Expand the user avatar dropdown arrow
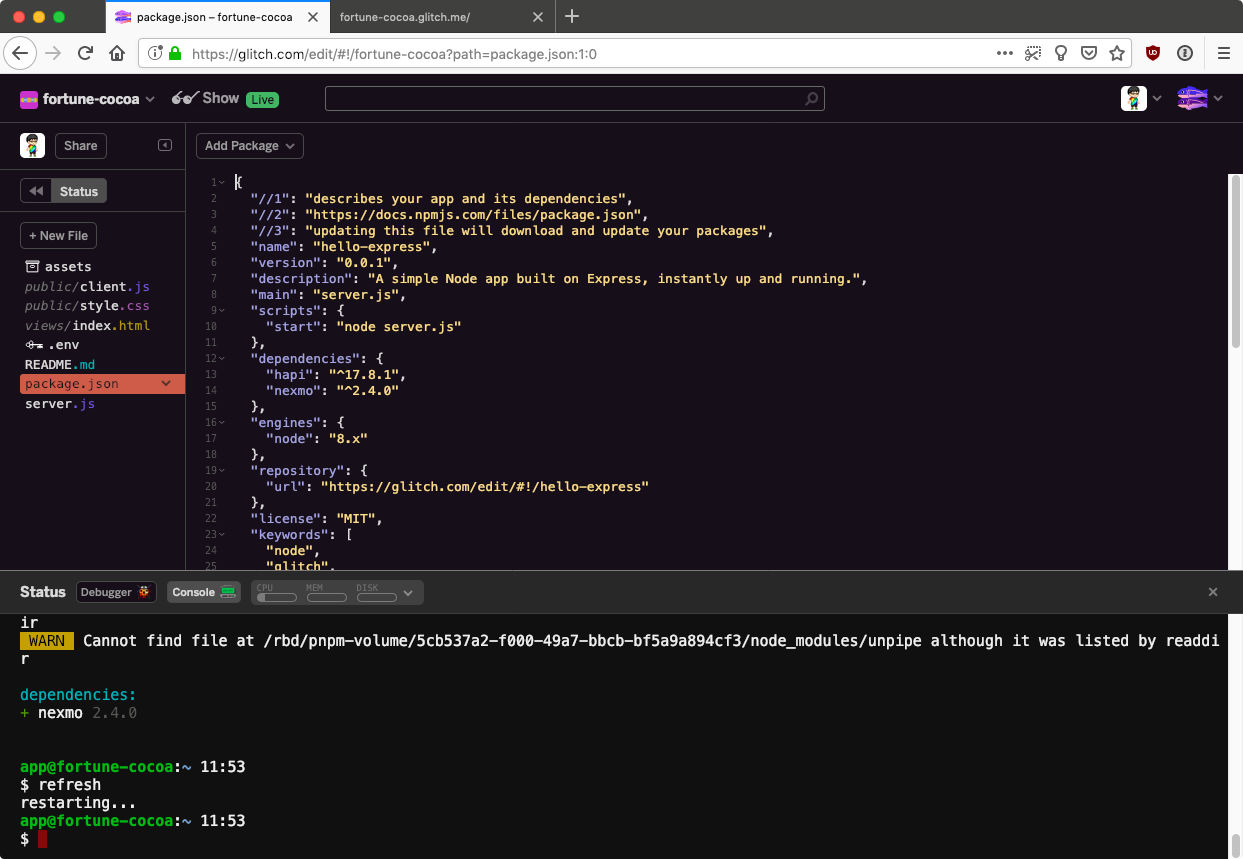The height and width of the screenshot is (859, 1243). 1157,98
